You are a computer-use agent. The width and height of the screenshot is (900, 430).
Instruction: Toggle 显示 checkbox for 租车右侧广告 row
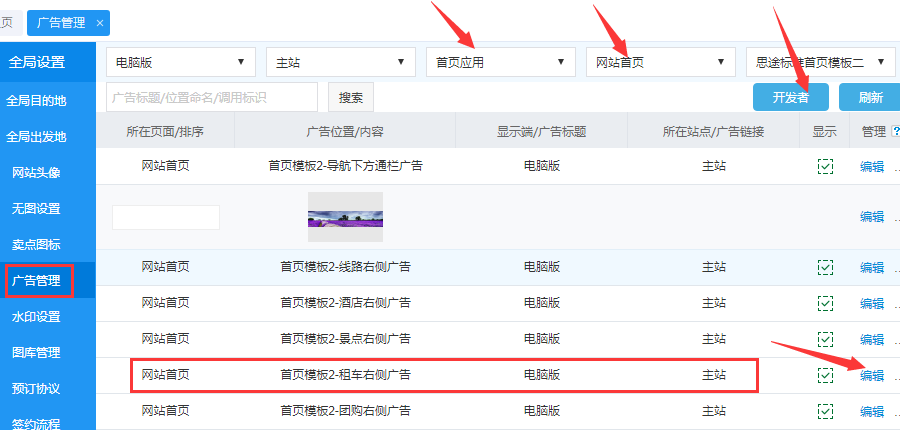[x=825, y=375]
